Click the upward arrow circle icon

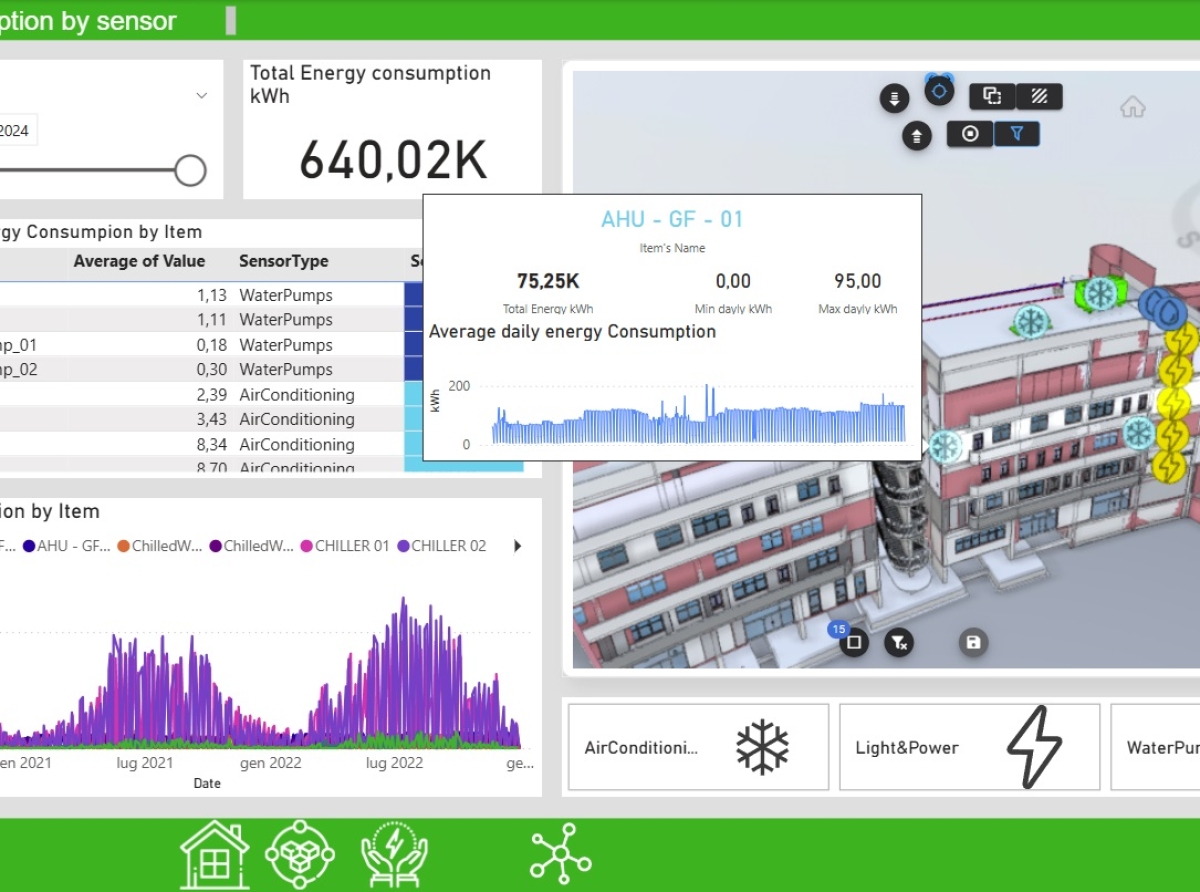pos(917,136)
